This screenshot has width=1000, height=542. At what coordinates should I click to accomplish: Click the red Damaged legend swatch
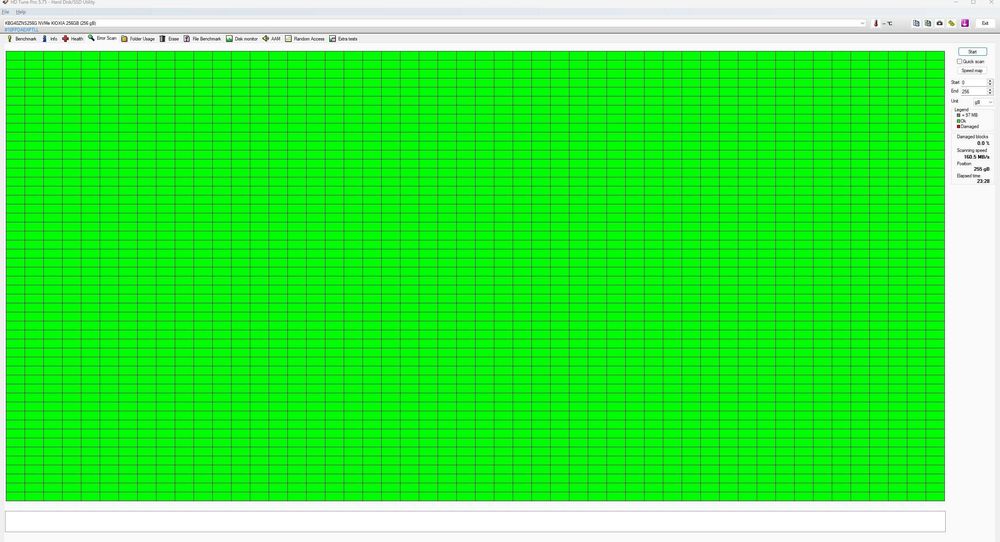pyautogui.click(x=958, y=126)
